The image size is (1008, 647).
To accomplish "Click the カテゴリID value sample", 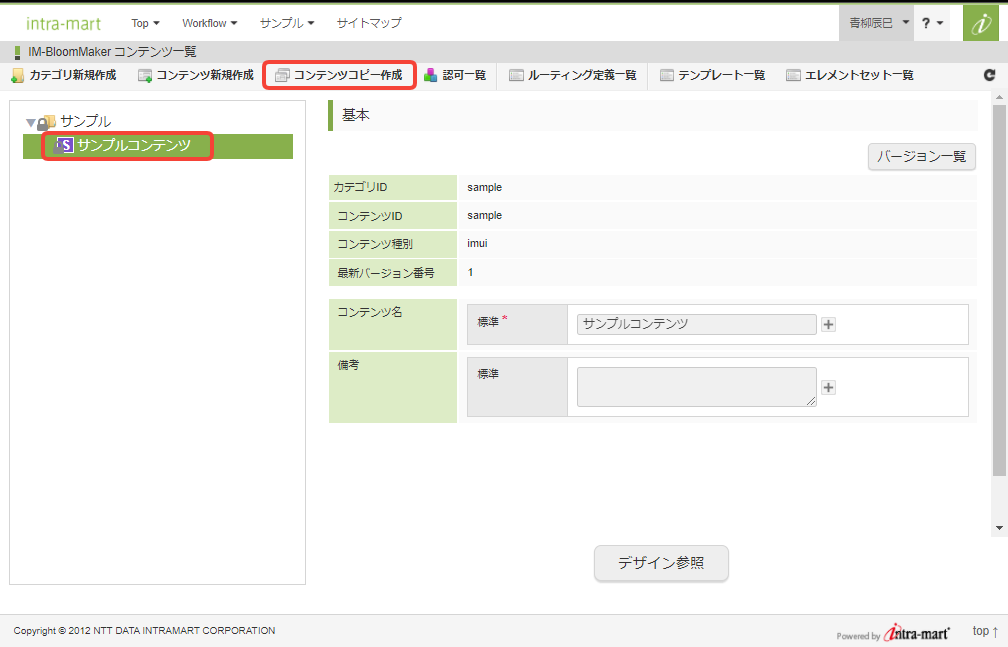I will click(x=485, y=187).
